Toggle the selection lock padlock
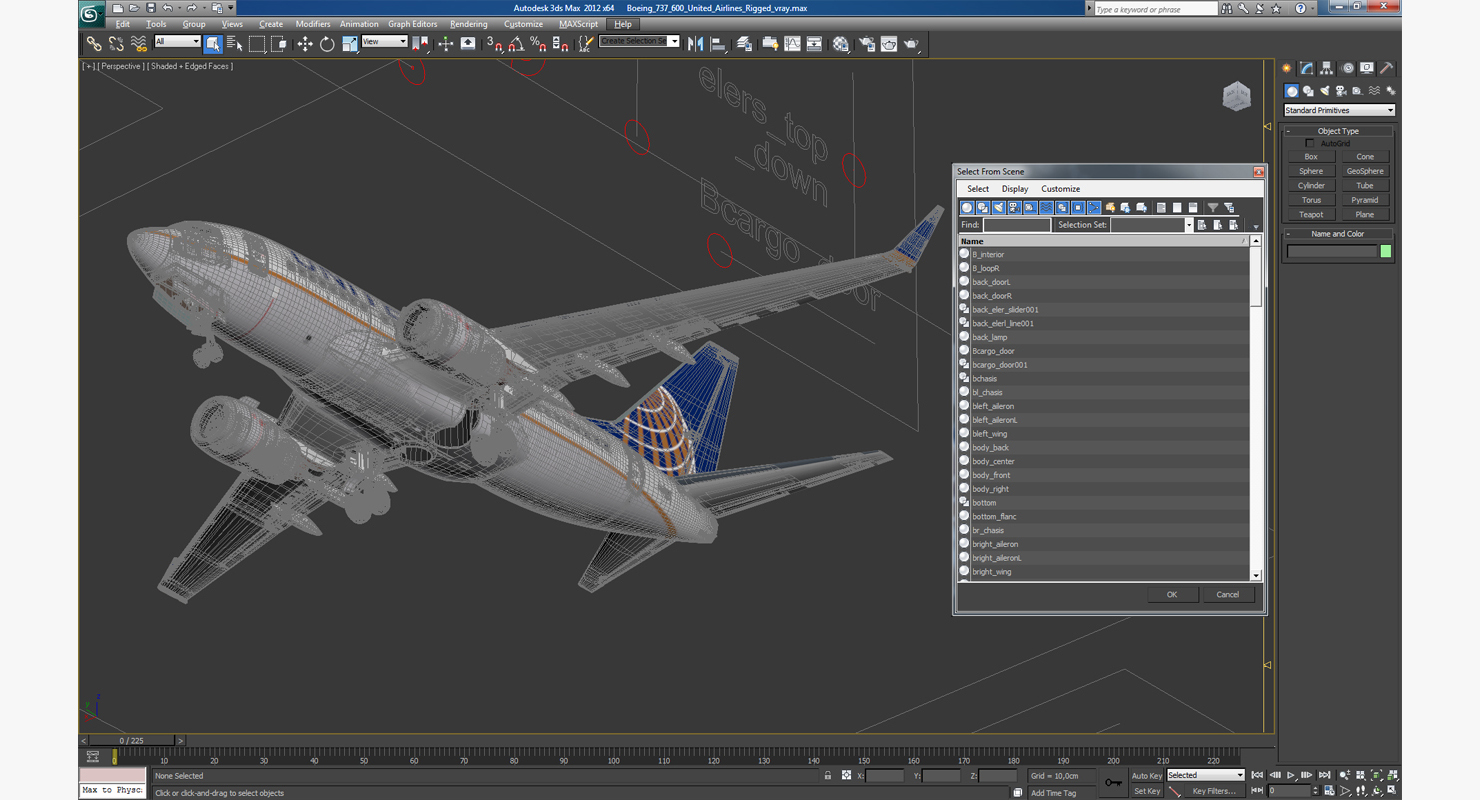The width and height of the screenshot is (1480, 800). coord(827,775)
